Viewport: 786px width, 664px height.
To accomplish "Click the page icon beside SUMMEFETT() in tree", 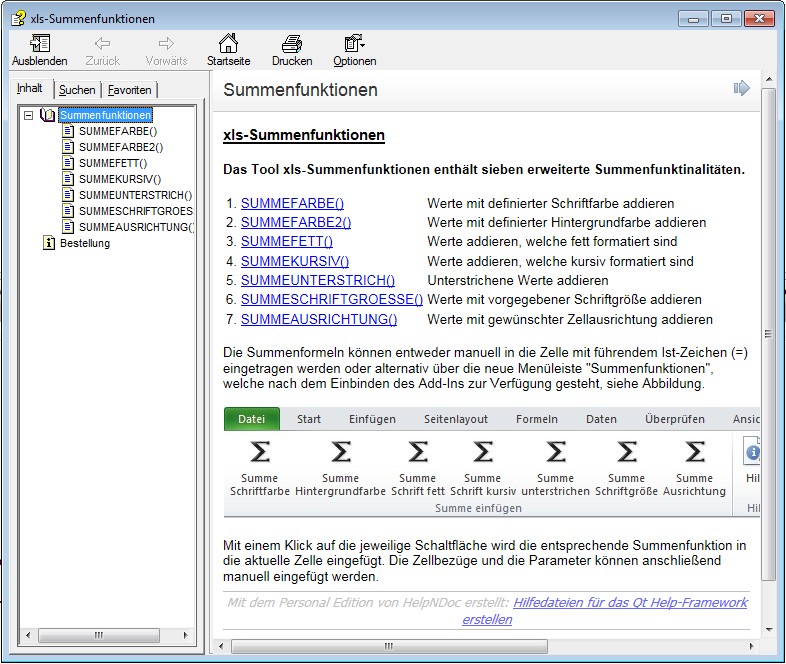I will pos(68,163).
